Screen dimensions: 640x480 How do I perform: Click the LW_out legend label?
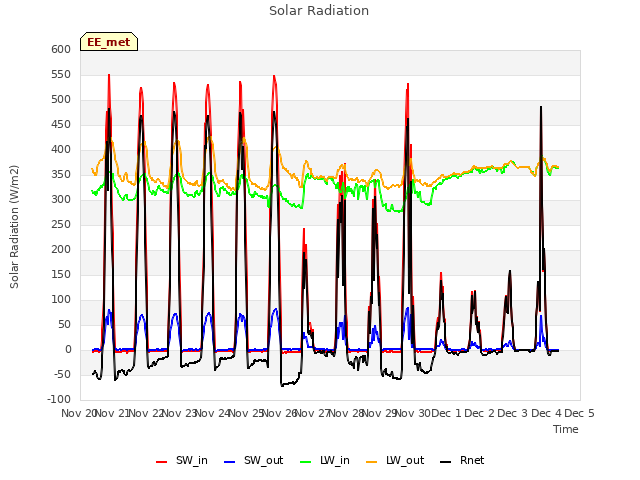coord(405,460)
